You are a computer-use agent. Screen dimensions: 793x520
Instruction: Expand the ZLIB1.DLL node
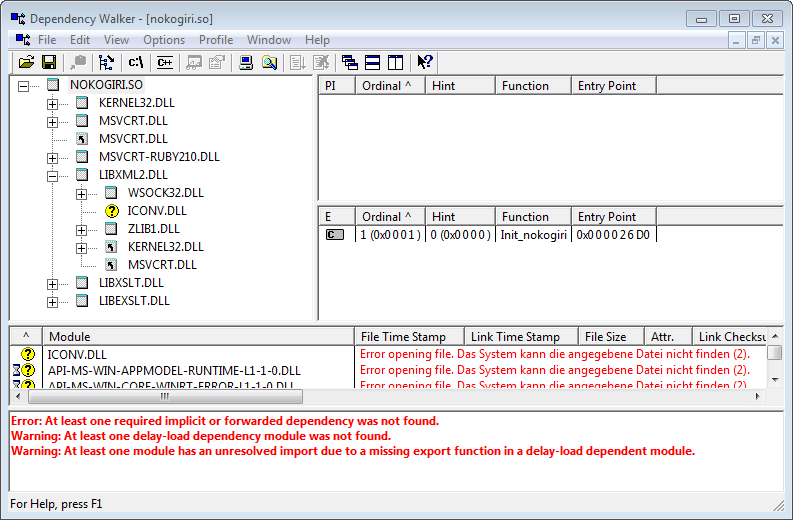81,230
